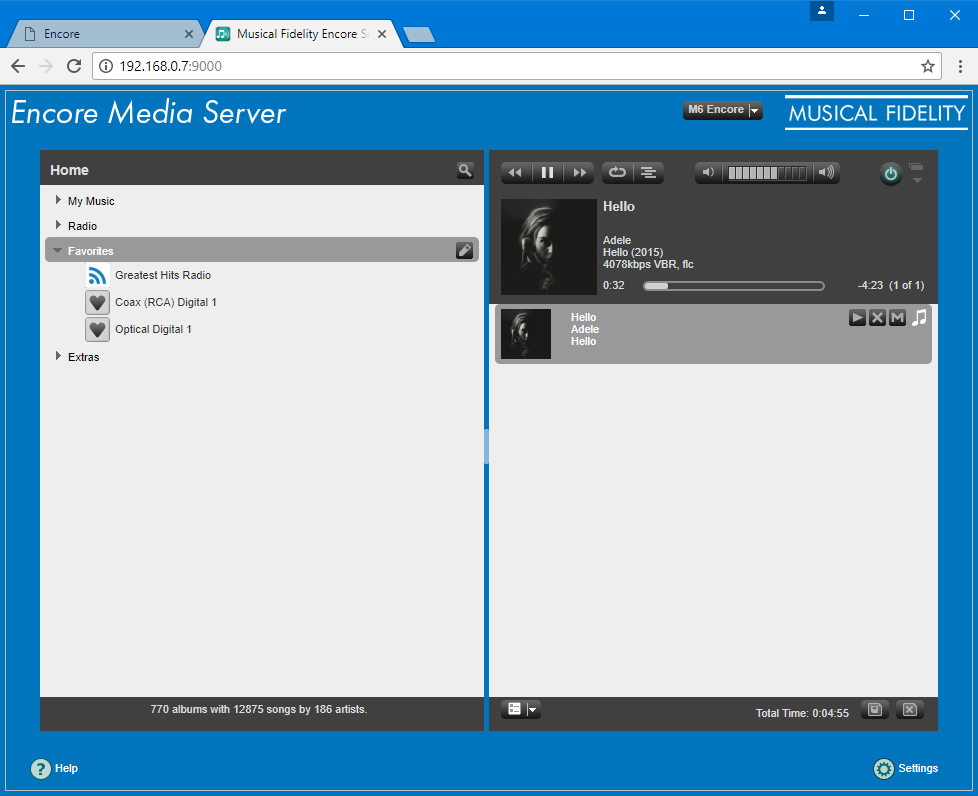
Task: Collapse the now playing panel
Action: tap(916, 173)
